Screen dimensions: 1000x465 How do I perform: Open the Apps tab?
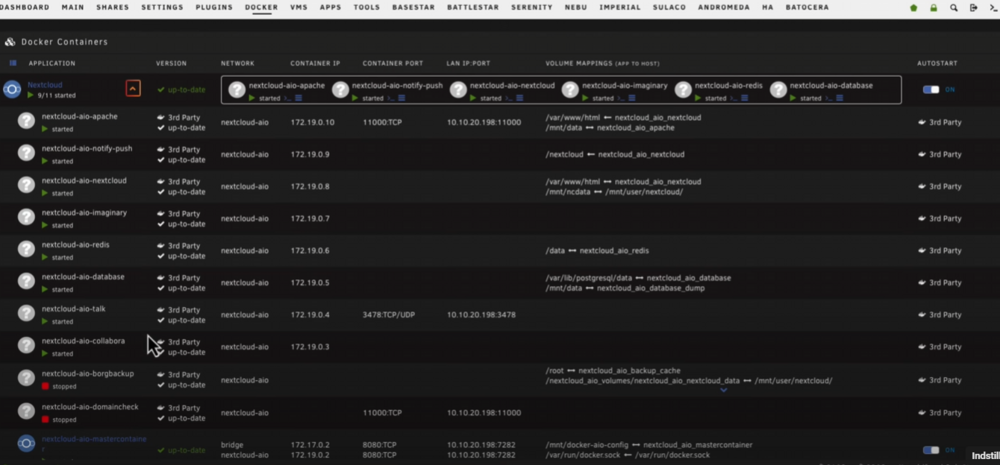click(x=330, y=7)
